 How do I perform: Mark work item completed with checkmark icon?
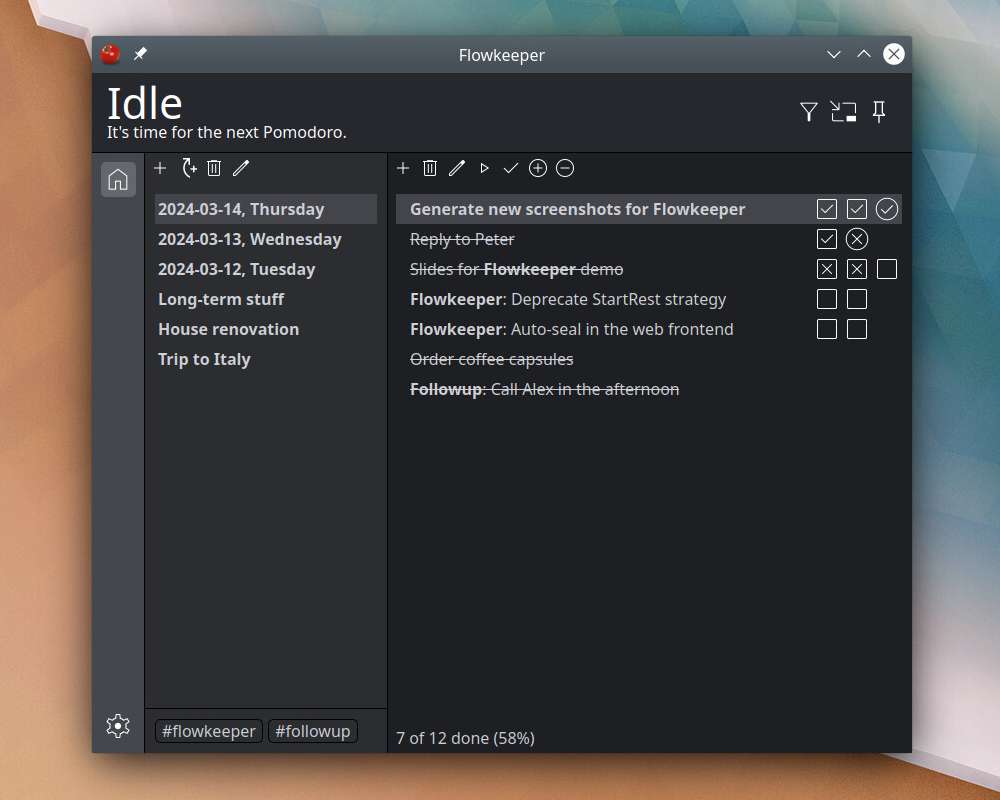click(x=511, y=168)
